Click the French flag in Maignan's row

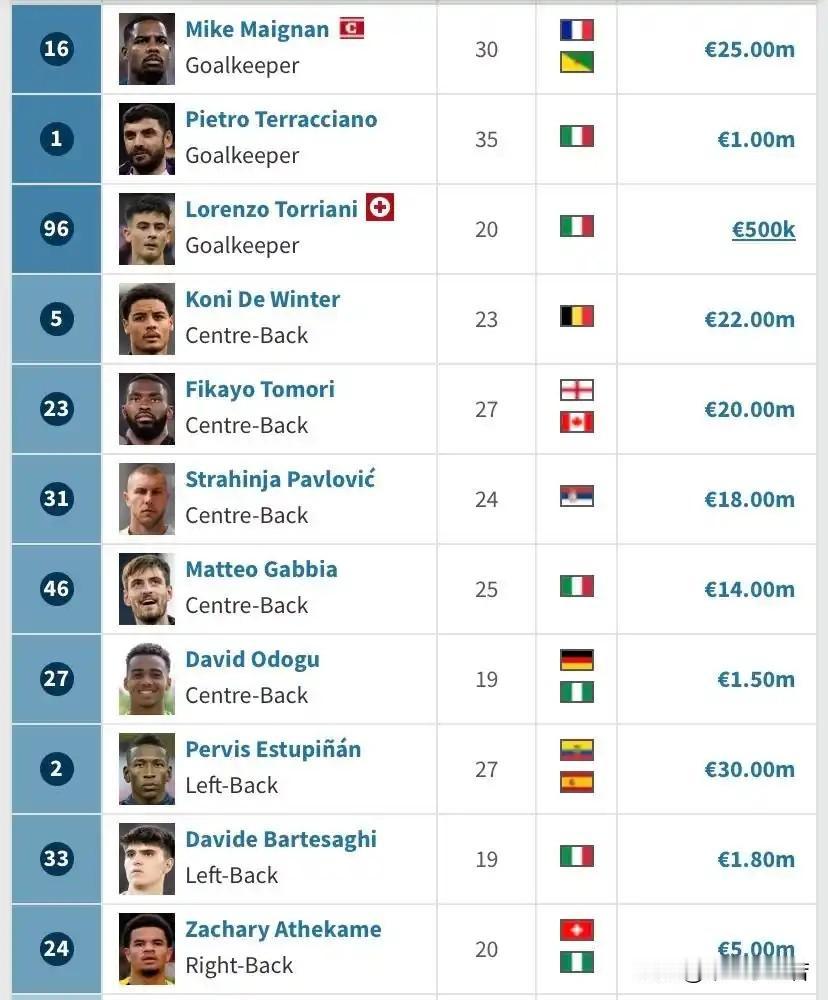[577, 30]
